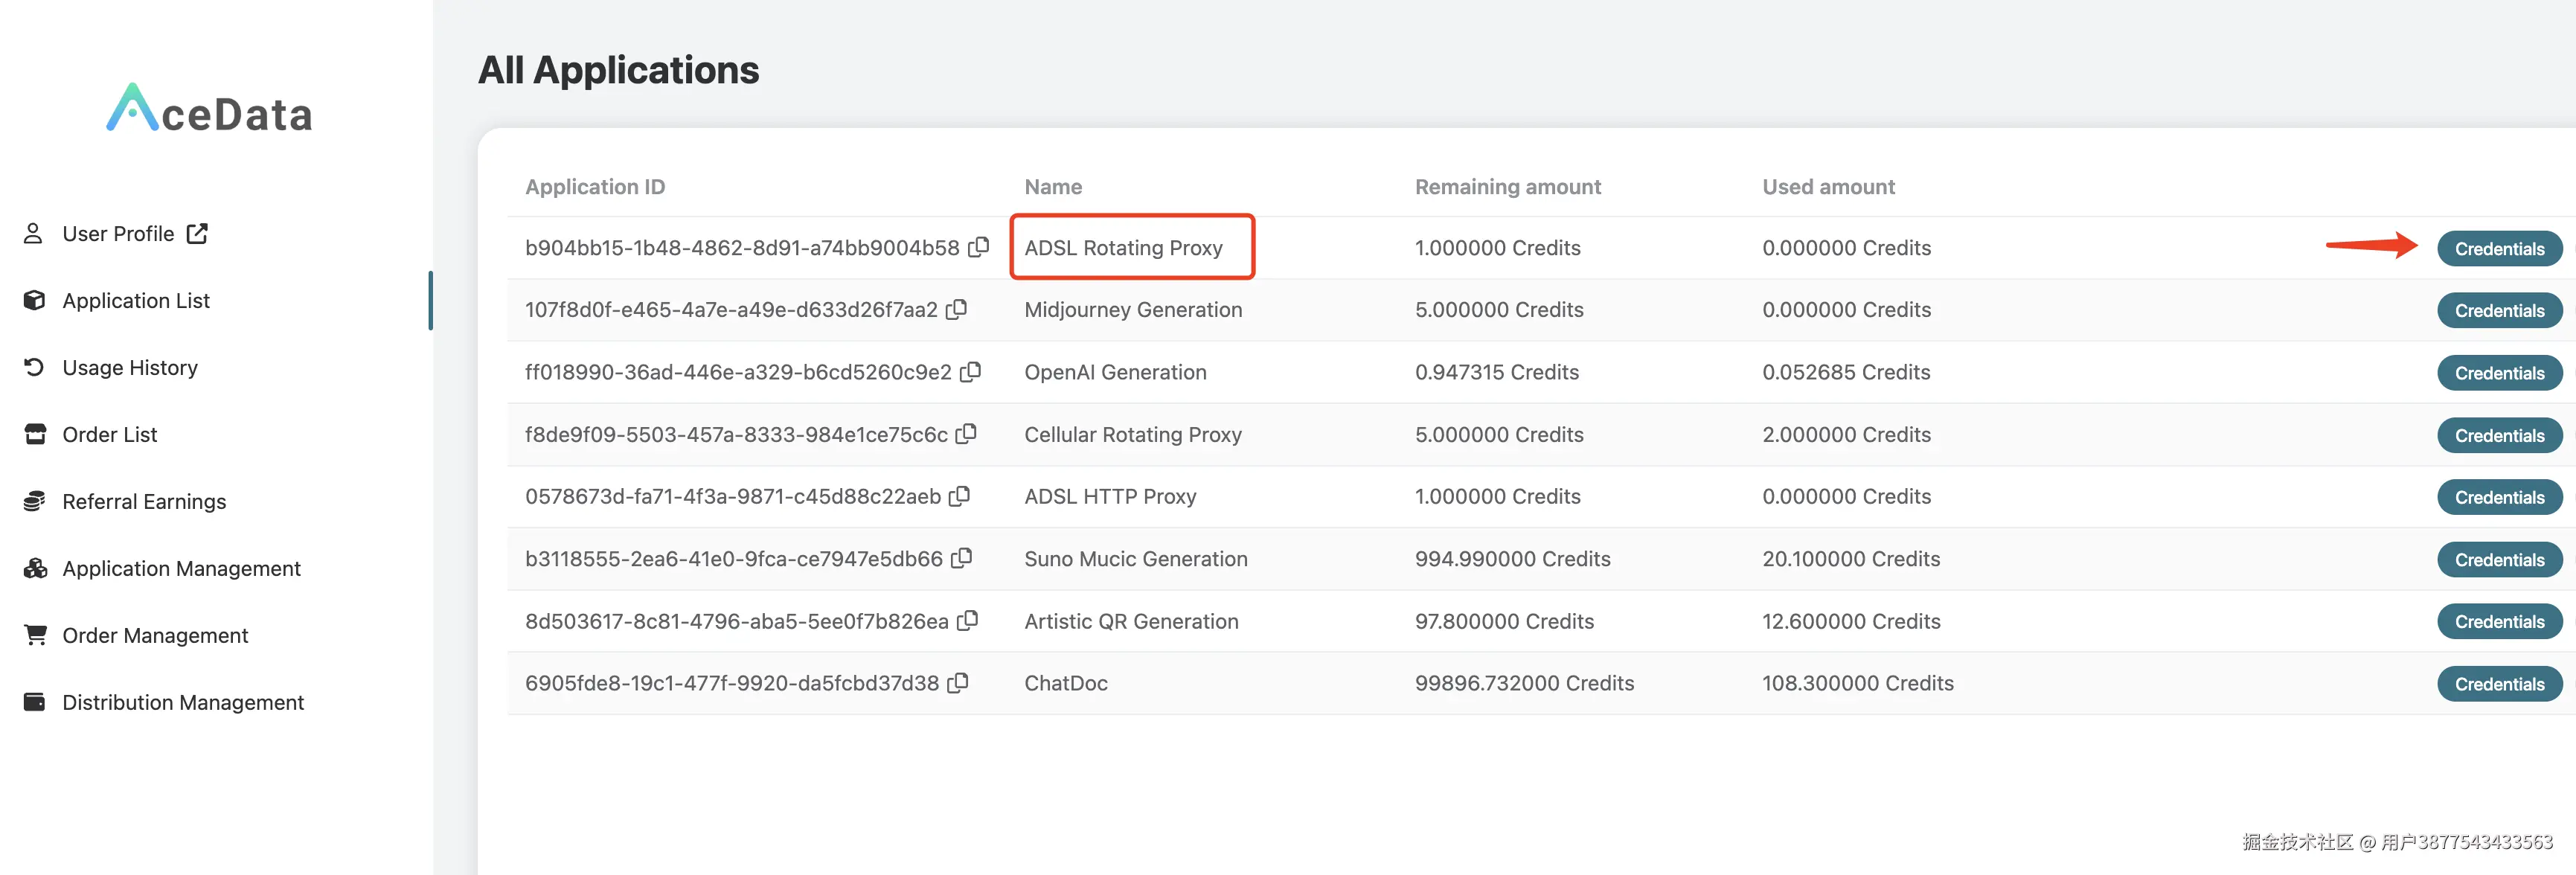Copy the ADSL Rotating Proxy application ID

pos(978,246)
